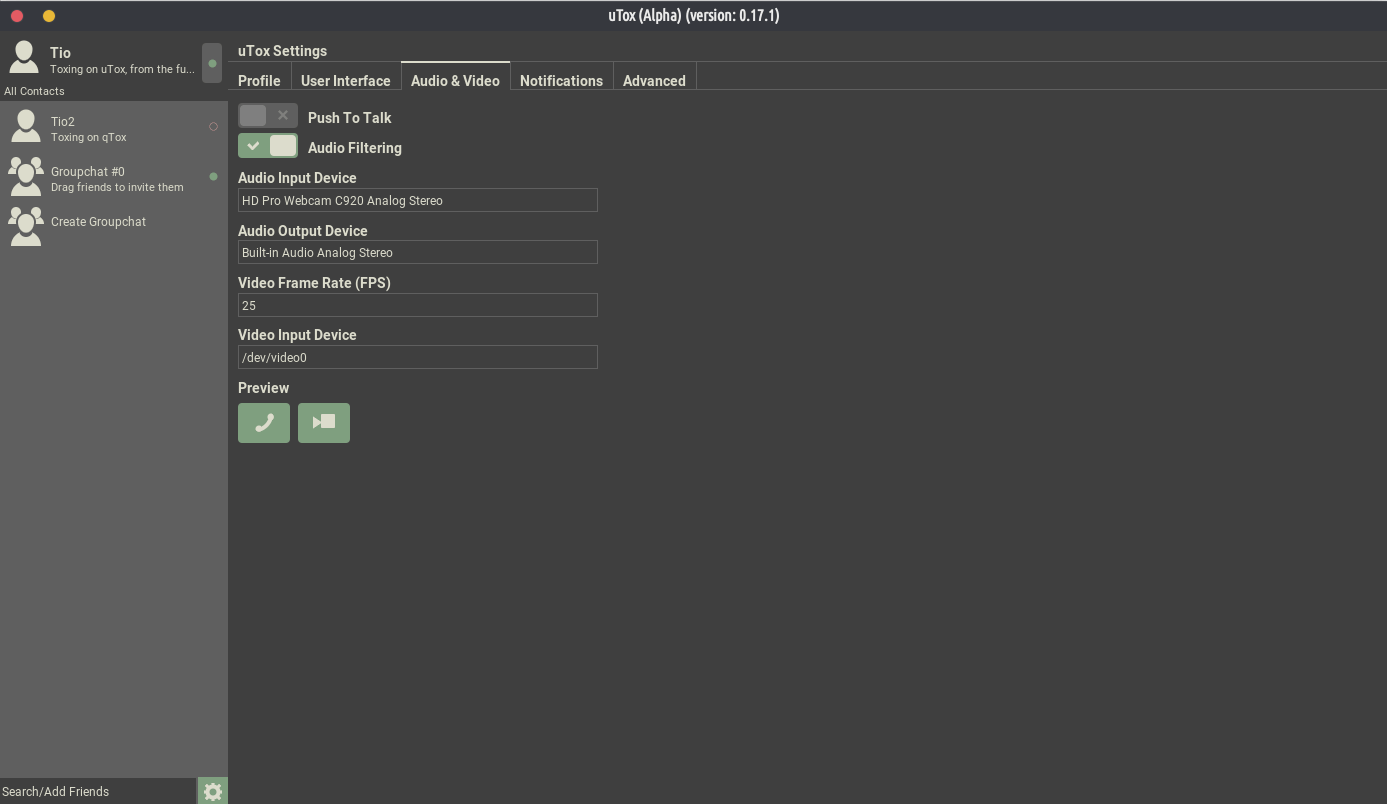
Task: Click the Create Groupchat group icon
Action: [x=25, y=226]
